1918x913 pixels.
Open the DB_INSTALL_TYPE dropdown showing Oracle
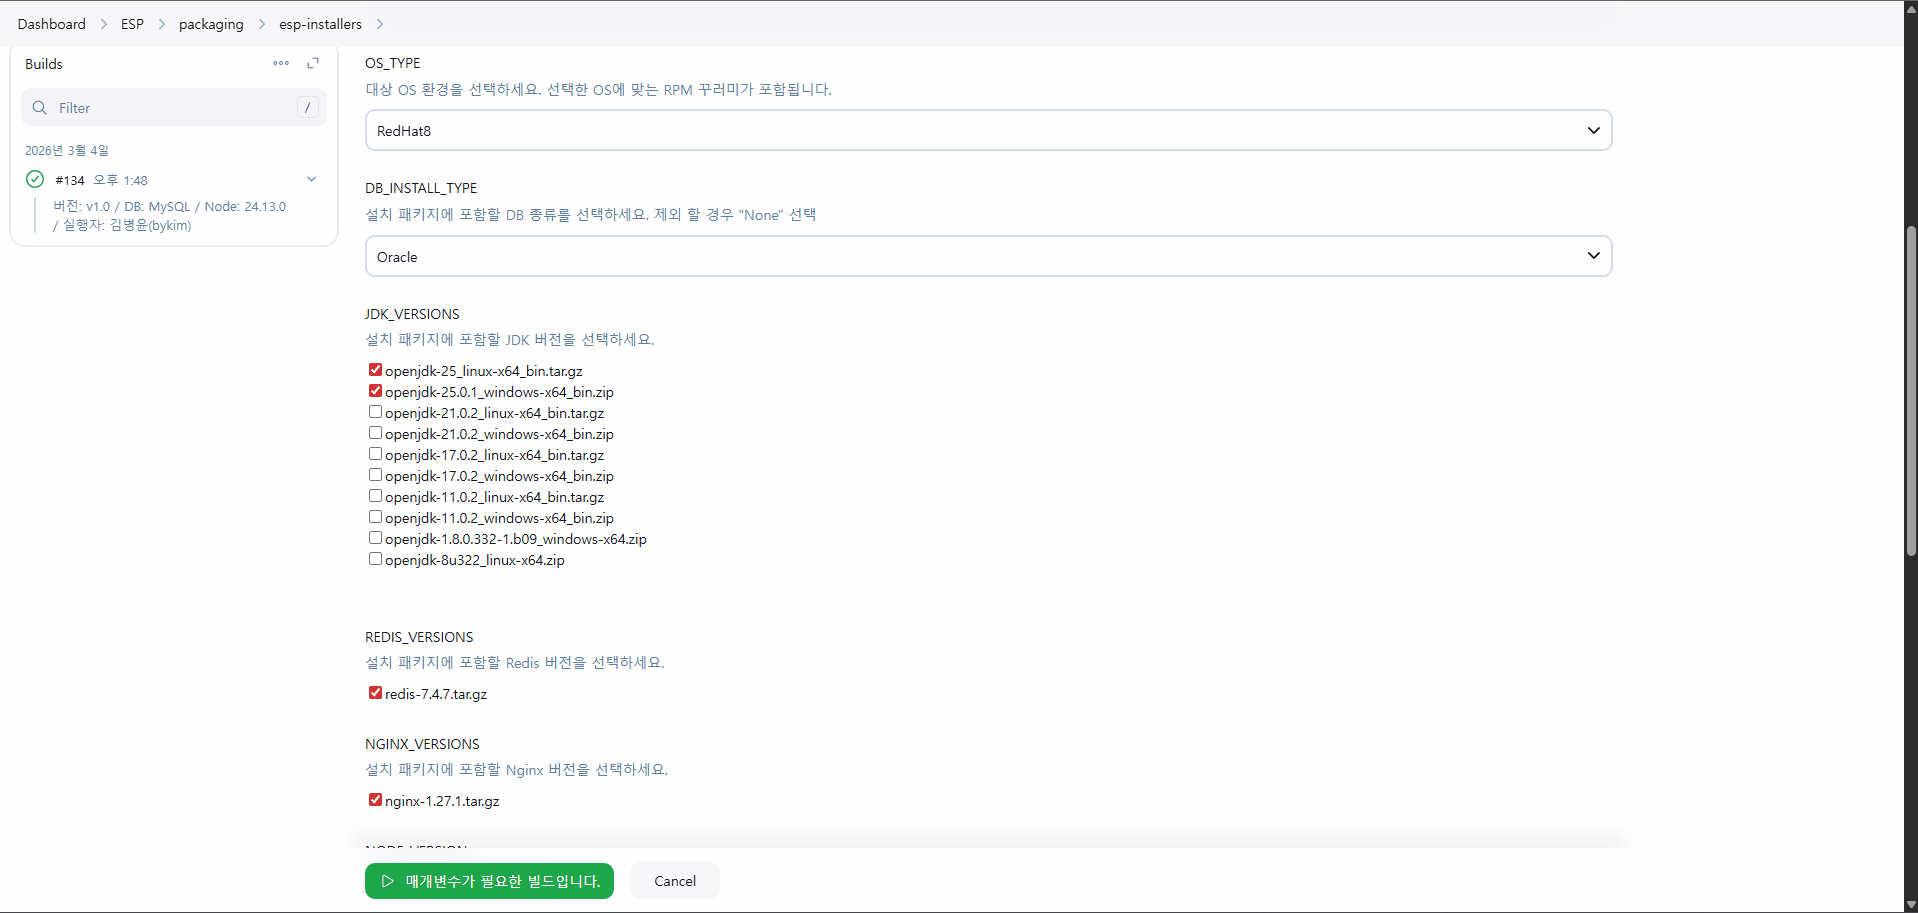click(x=988, y=256)
